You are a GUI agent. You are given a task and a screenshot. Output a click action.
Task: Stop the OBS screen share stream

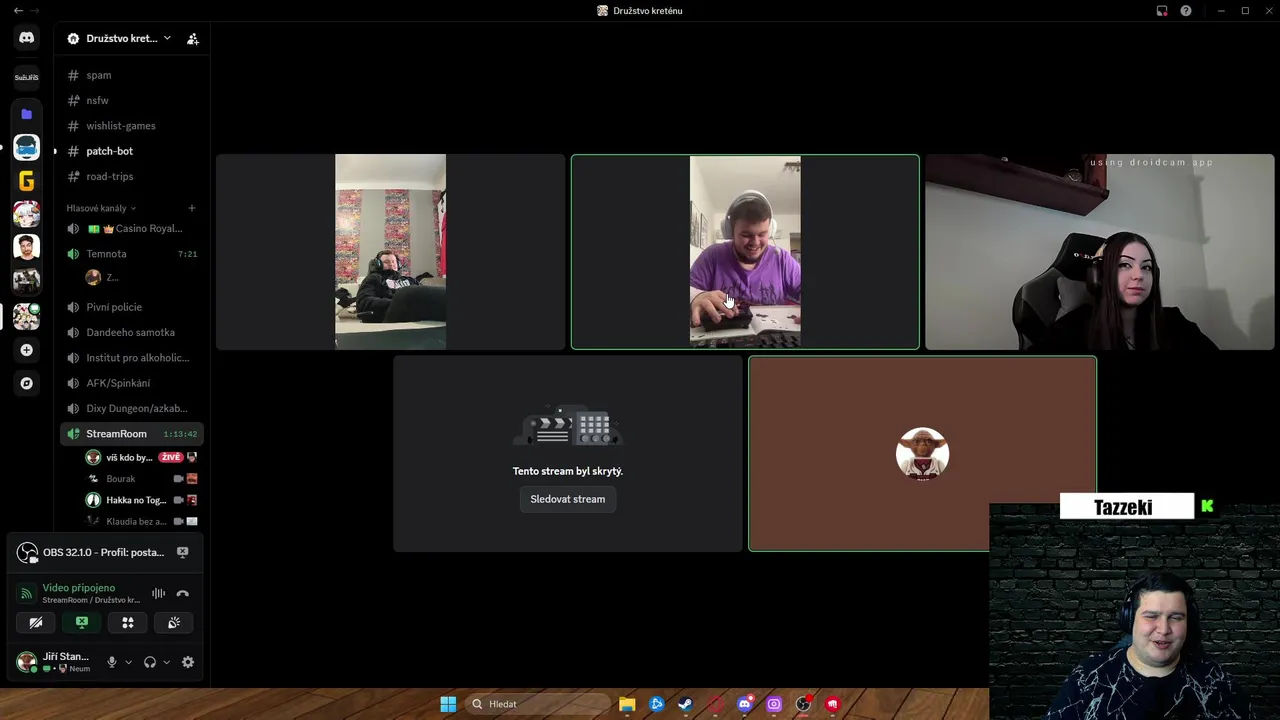coord(183,552)
